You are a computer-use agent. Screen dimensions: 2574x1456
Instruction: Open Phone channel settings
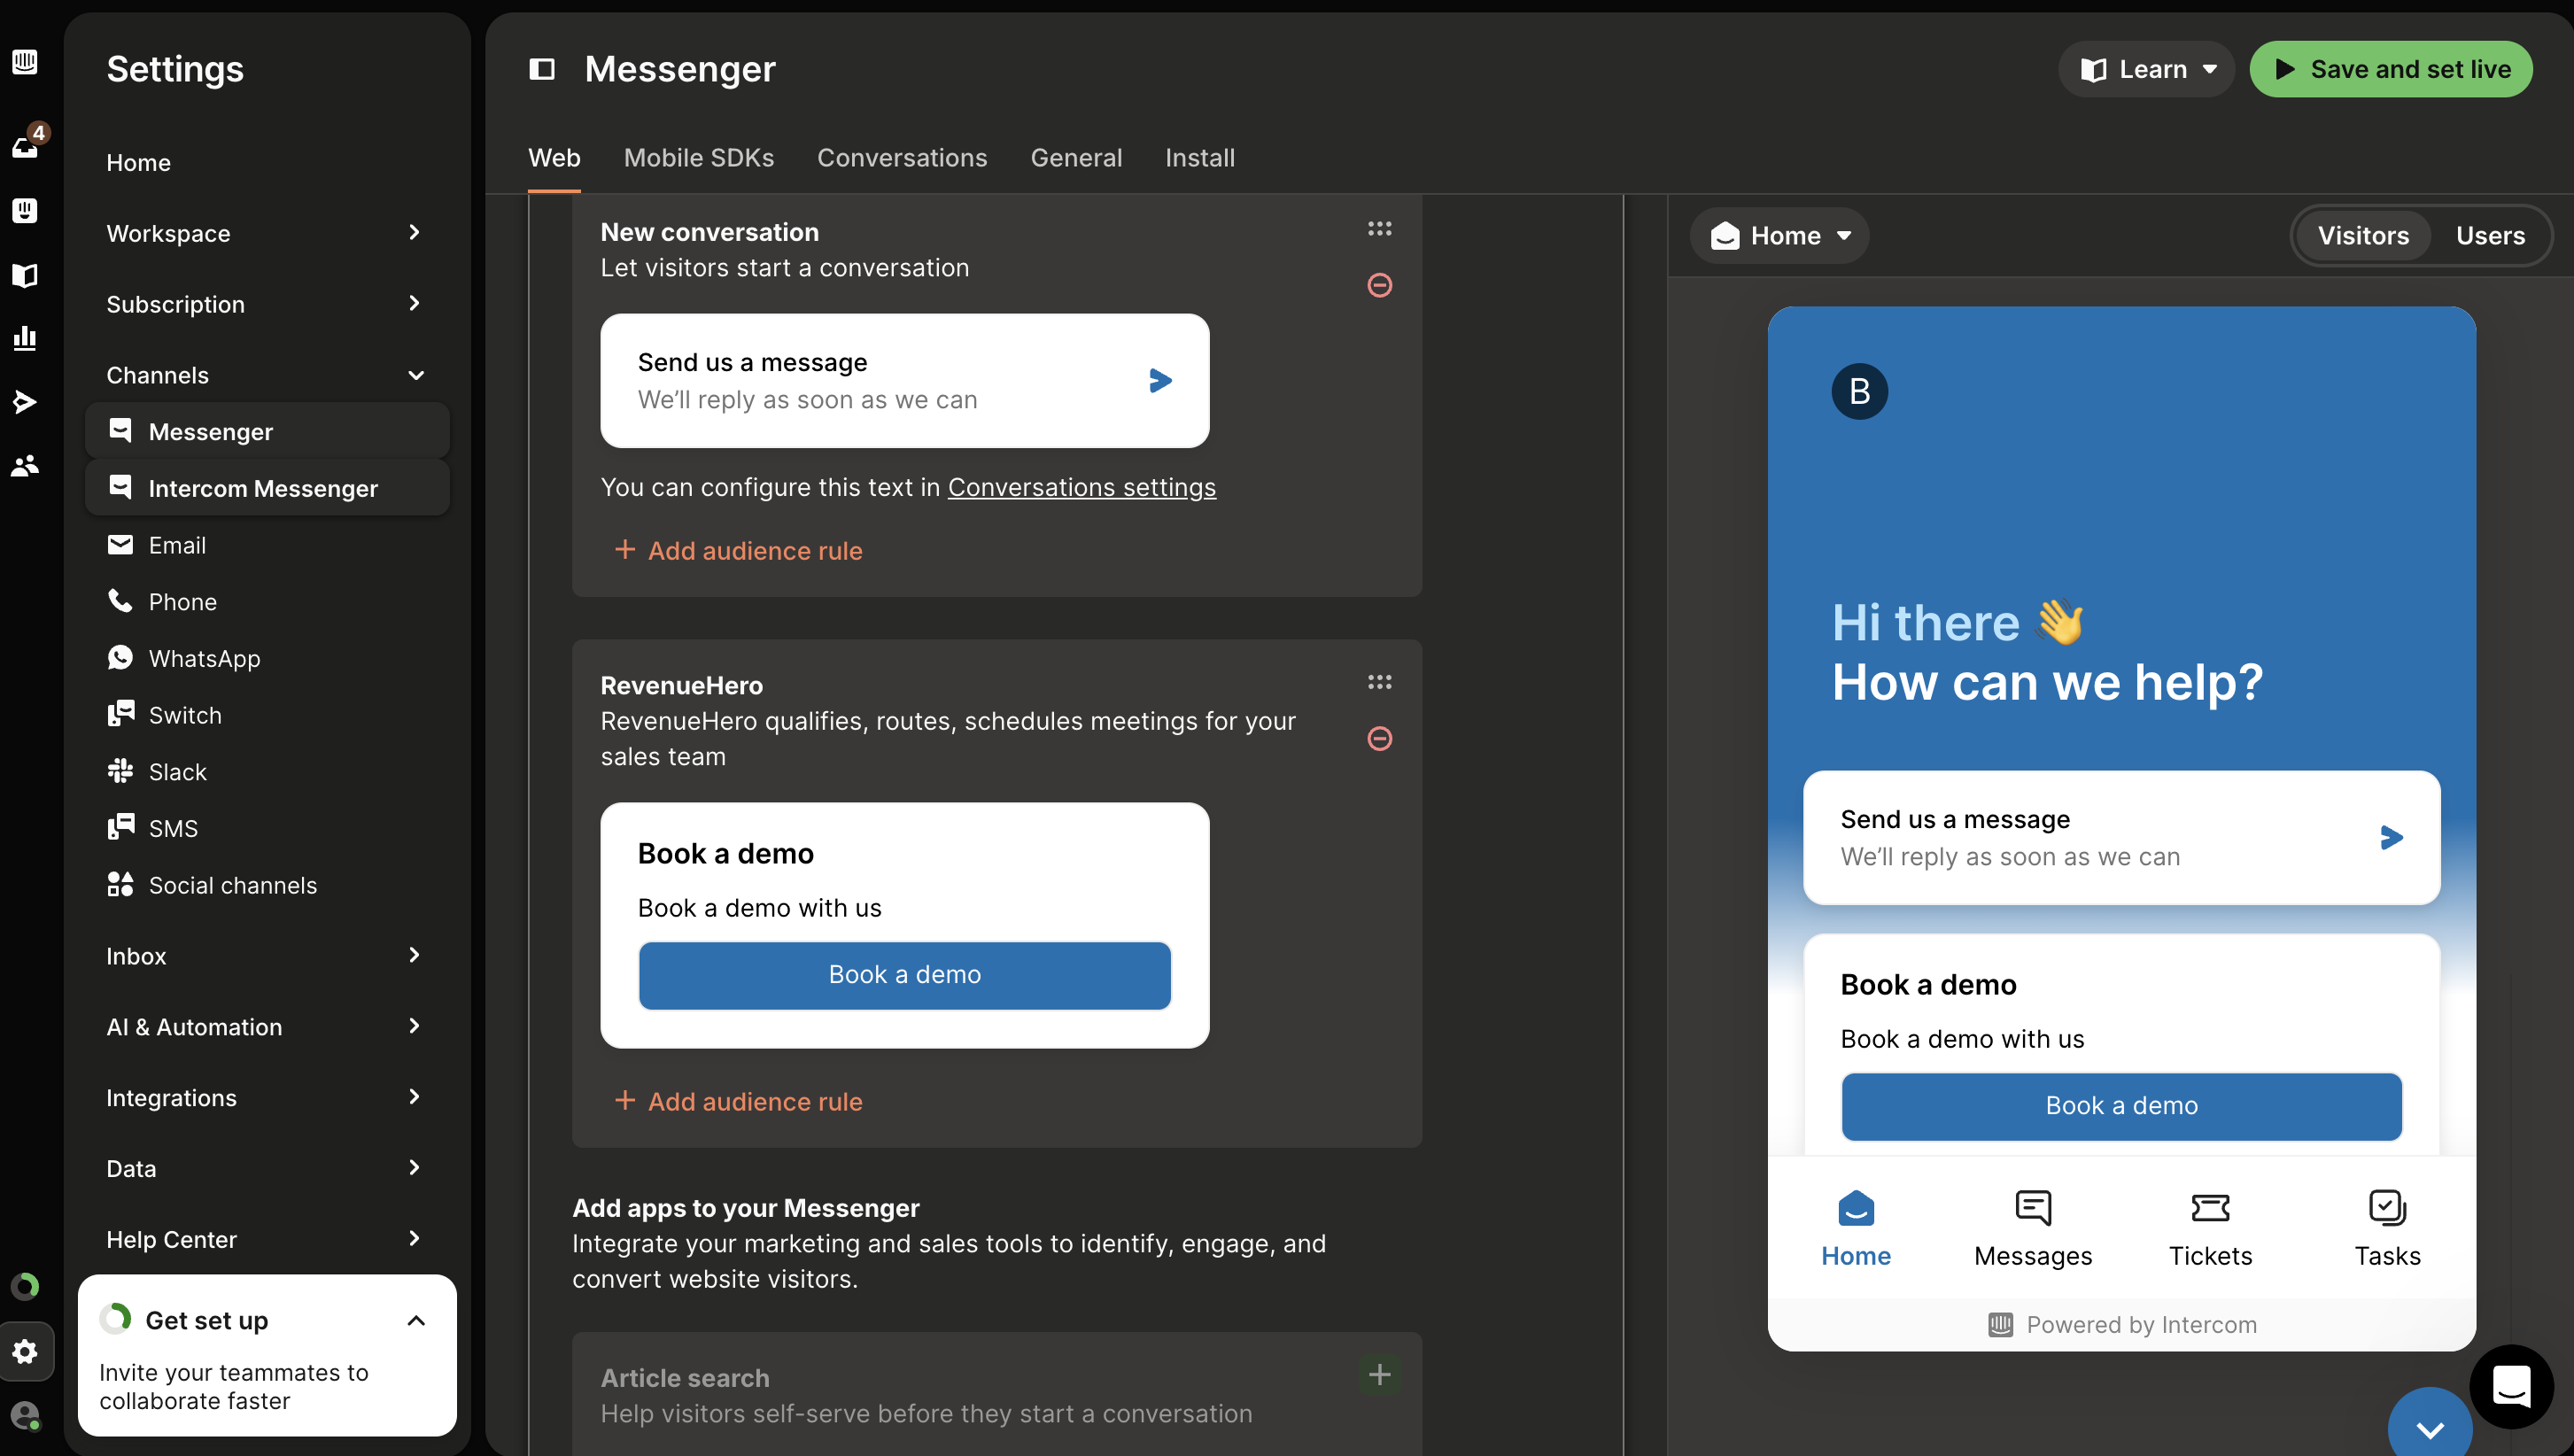267,602
